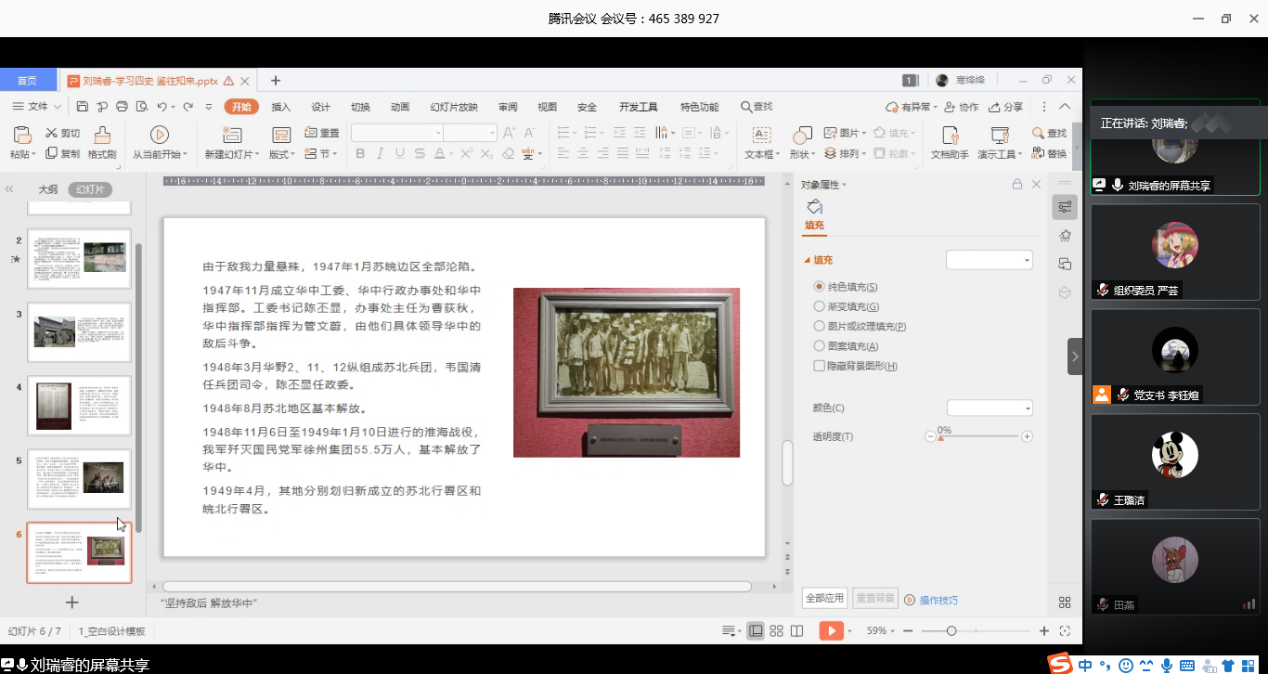Switch to the Design (设计) tab
This screenshot has width=1268, height=674.
(320, 107)
